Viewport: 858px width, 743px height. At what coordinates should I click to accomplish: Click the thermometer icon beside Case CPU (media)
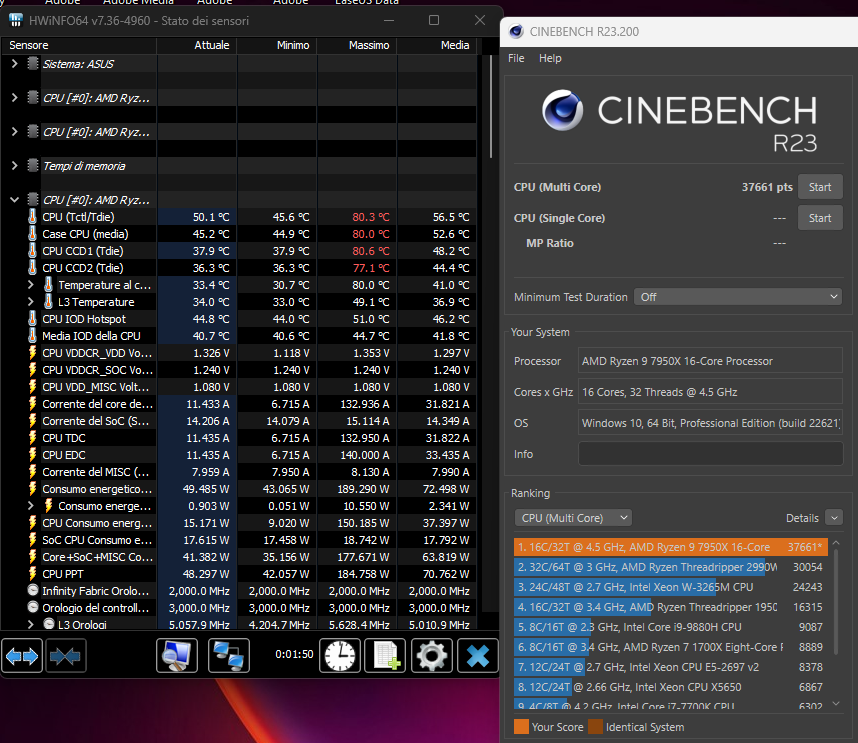(32, 234)
